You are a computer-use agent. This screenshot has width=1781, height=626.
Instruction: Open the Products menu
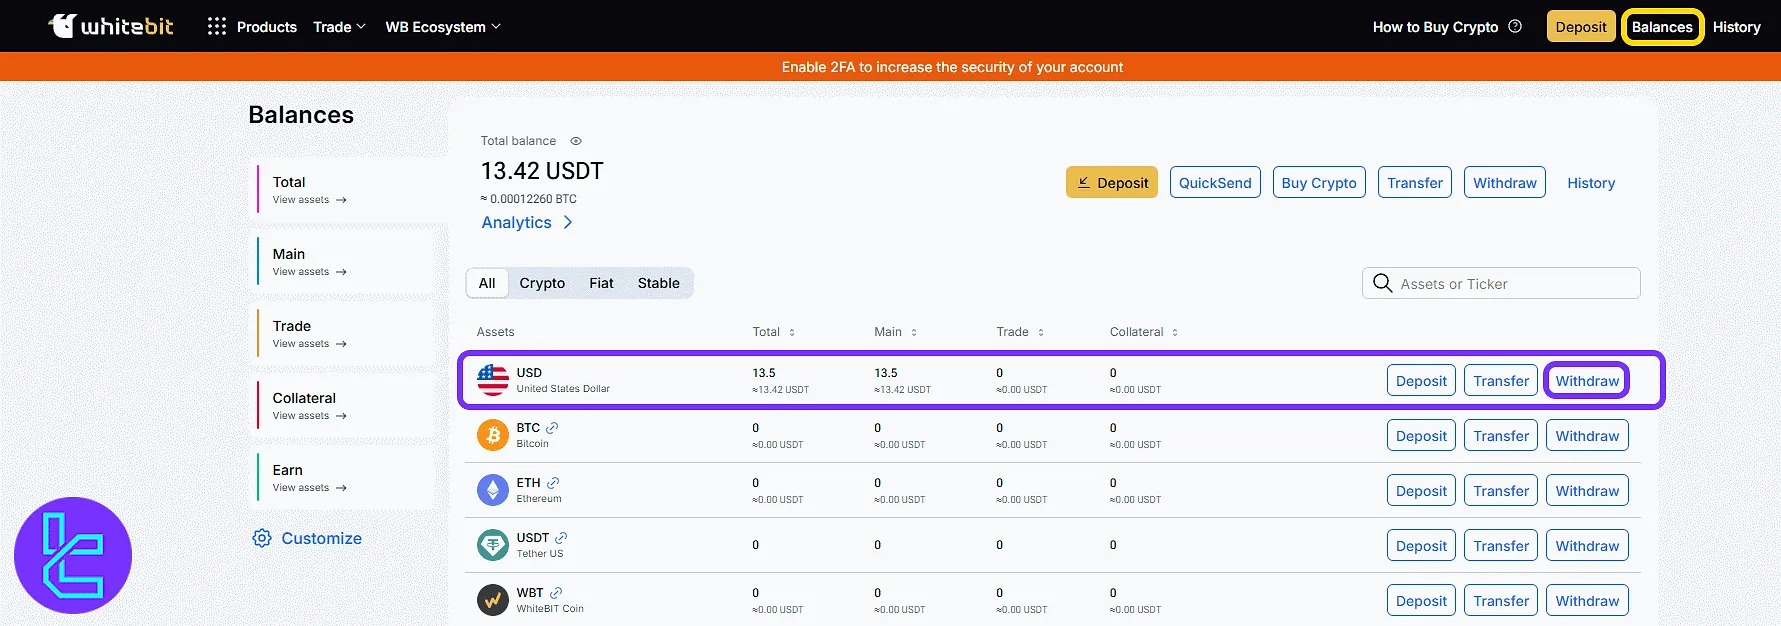click(266, 27)
